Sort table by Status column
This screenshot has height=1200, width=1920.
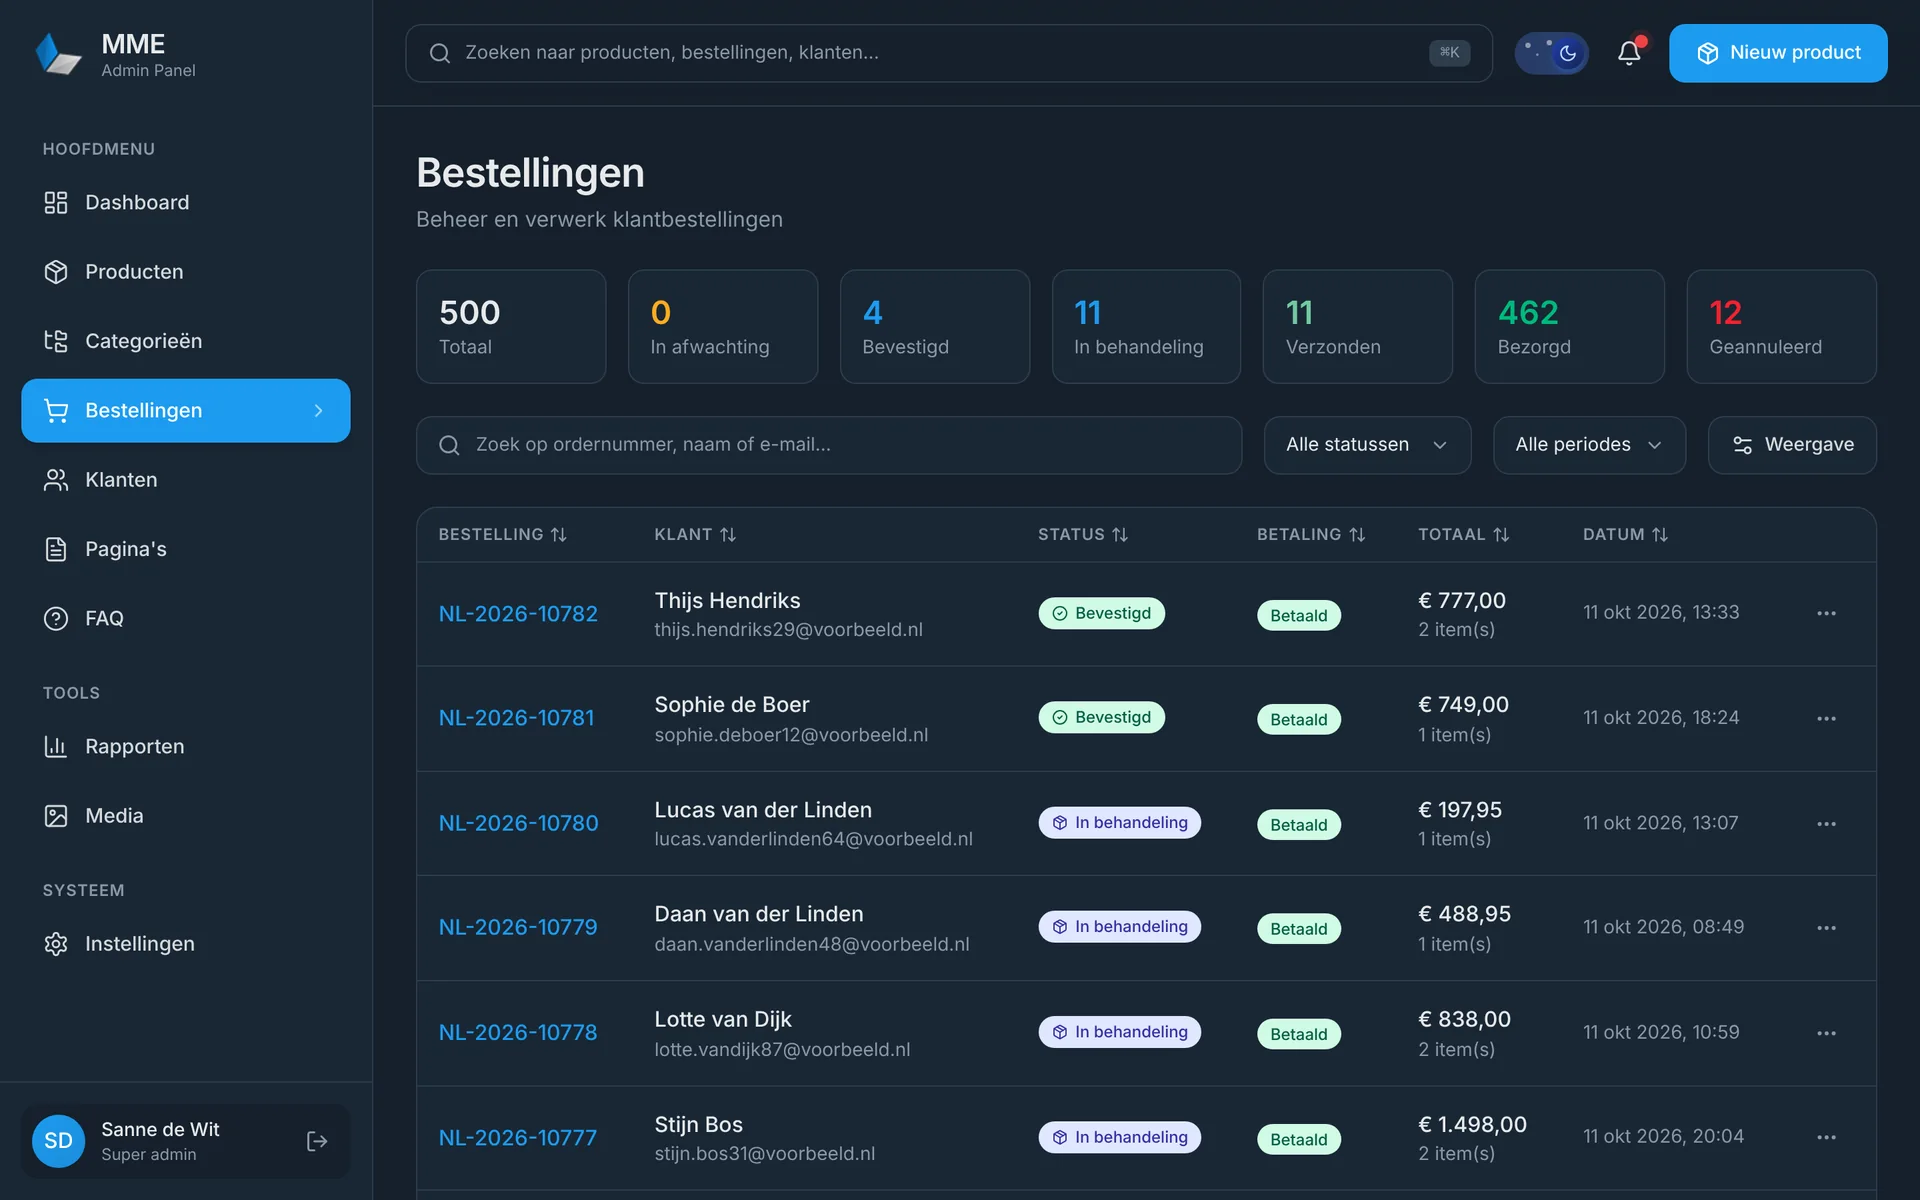tap(1083, 535)
